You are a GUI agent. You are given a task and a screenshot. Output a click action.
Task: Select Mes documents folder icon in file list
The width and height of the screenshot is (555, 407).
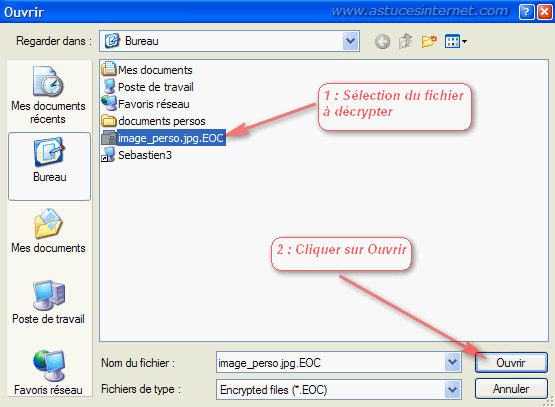tap(109, 69)
